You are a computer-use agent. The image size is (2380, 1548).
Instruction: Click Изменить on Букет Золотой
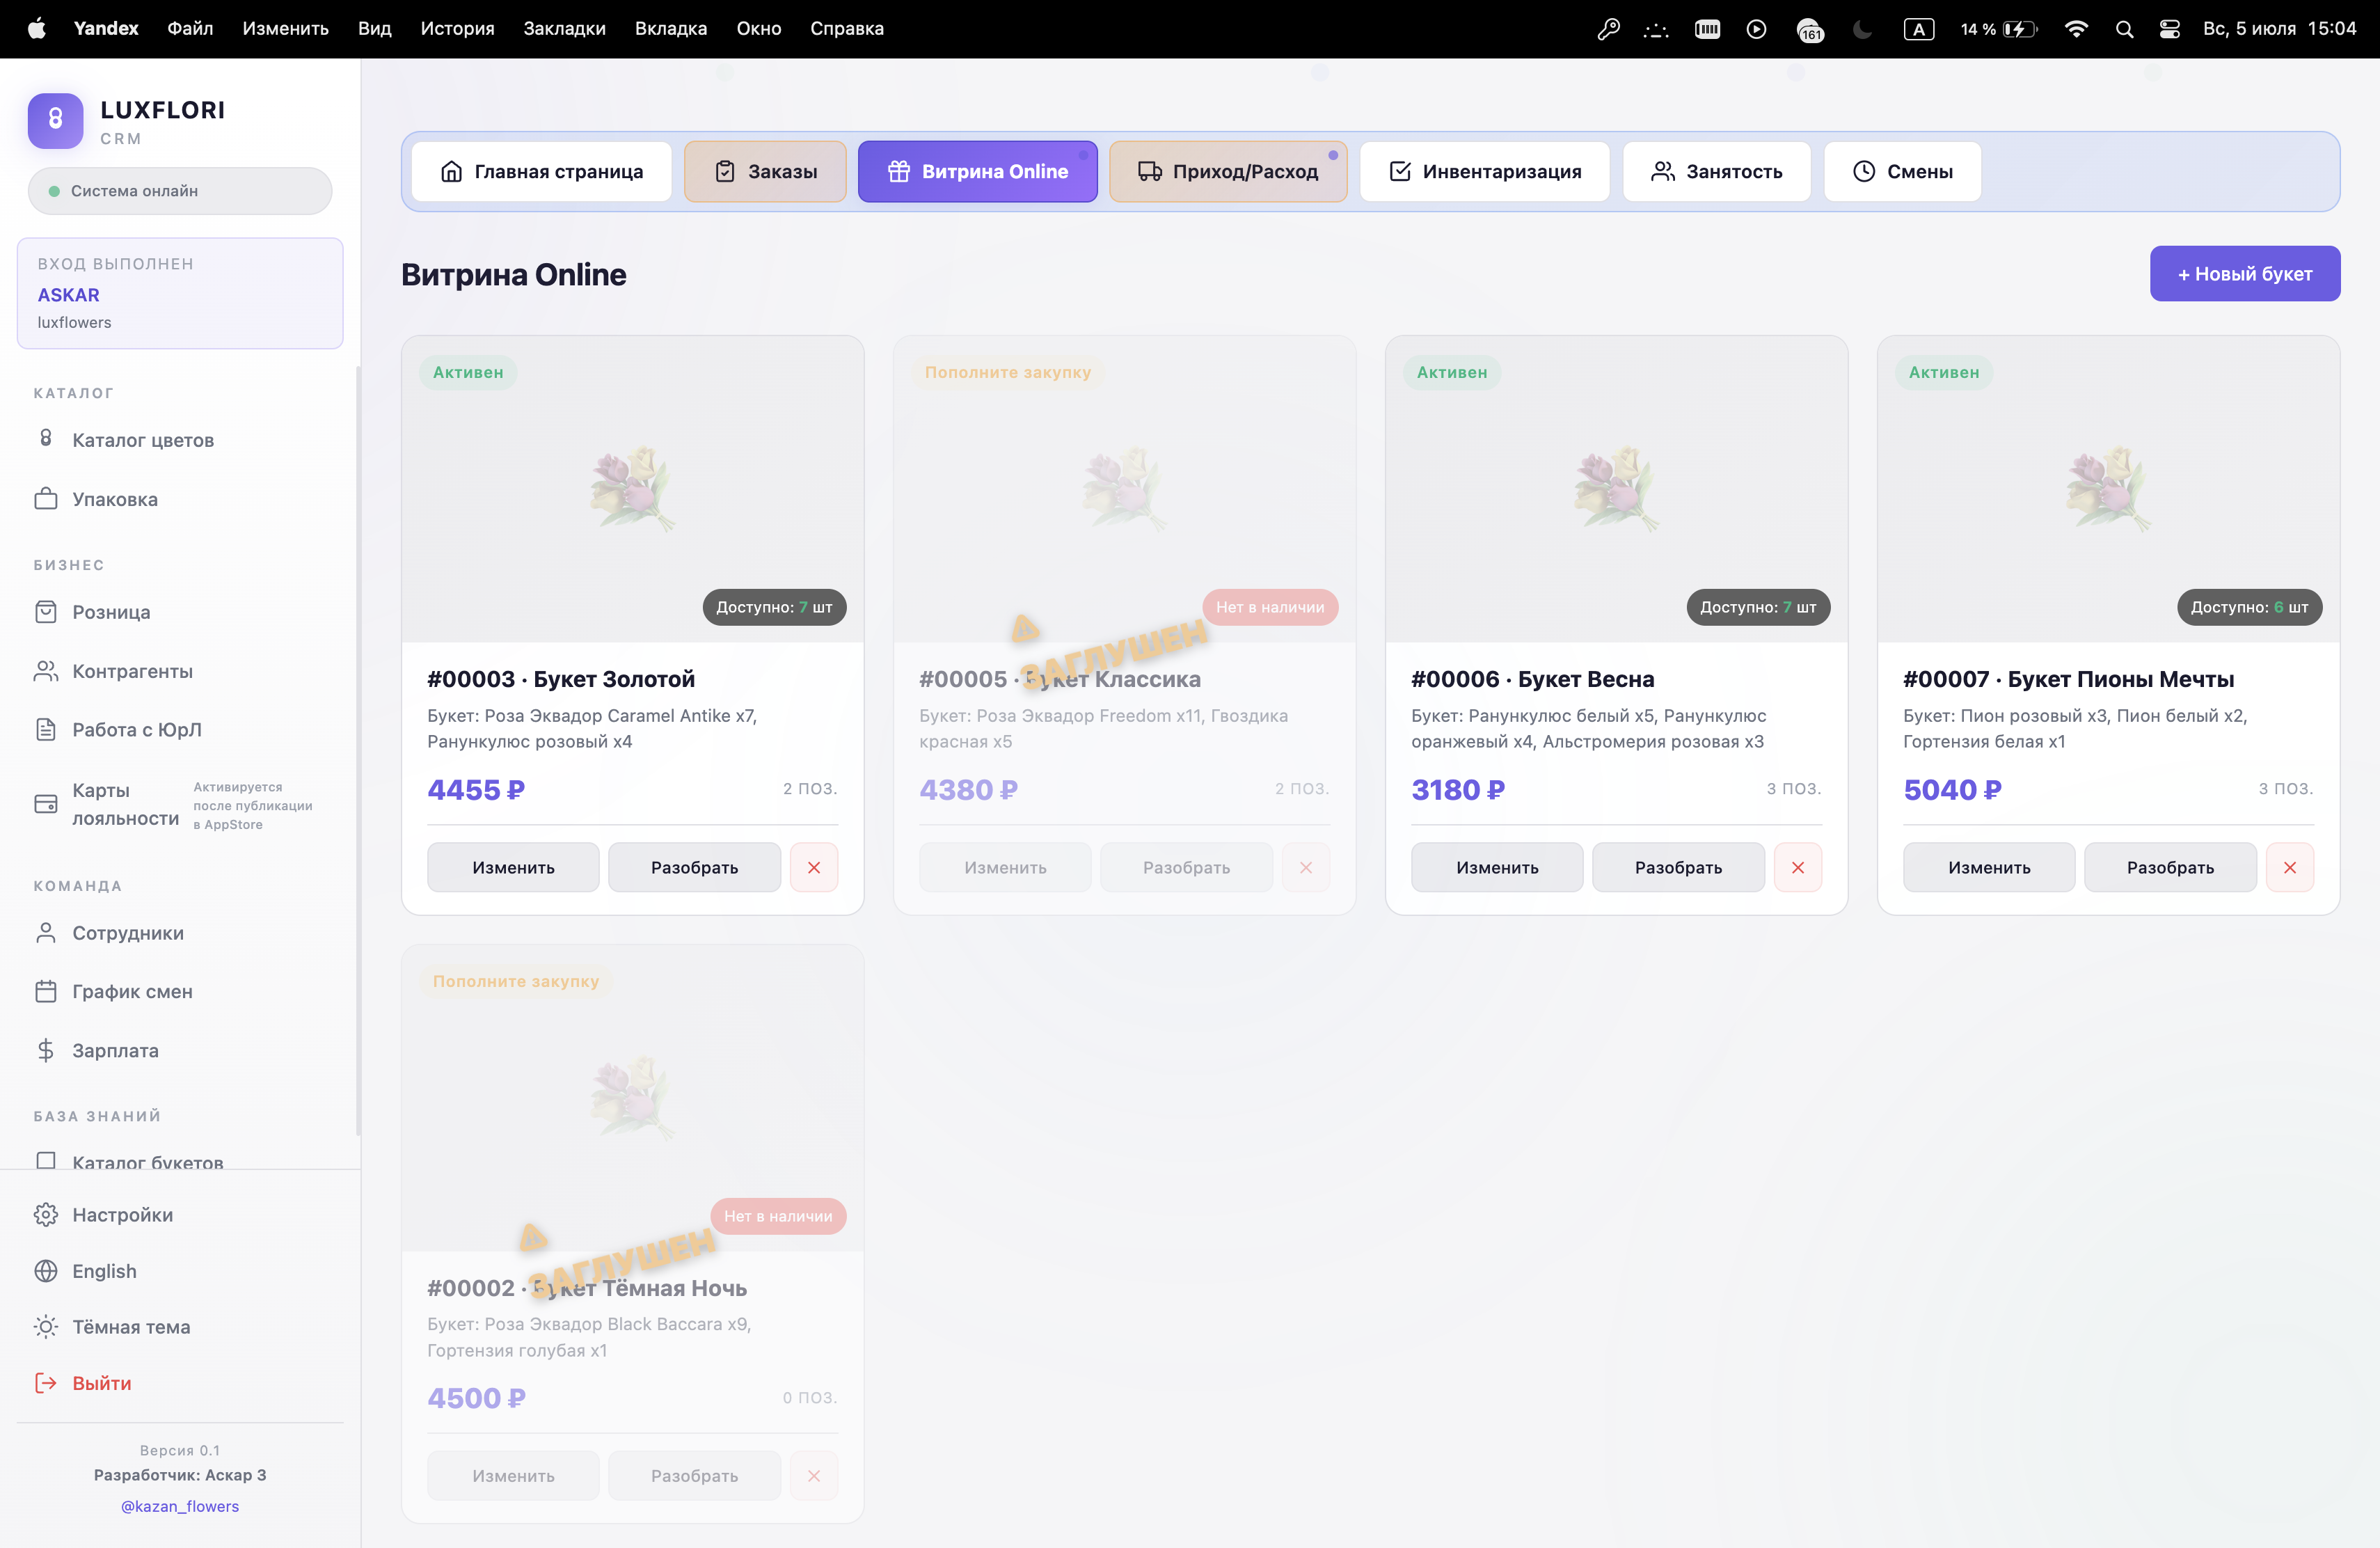[513, 867]
